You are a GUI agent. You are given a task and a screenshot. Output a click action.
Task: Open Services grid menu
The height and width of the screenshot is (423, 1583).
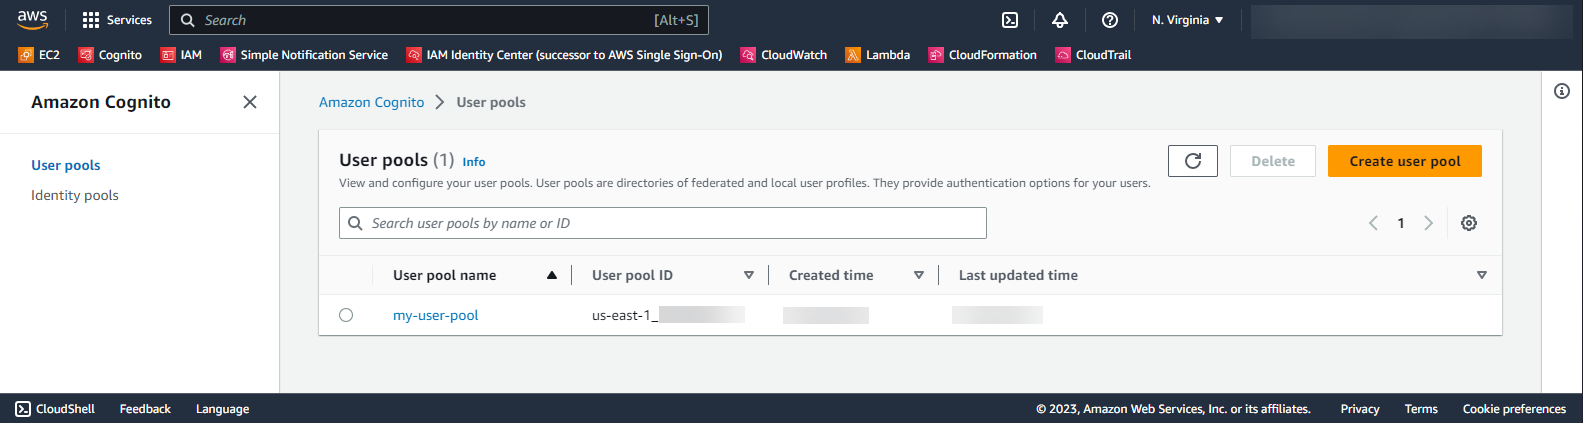(117, 20)
